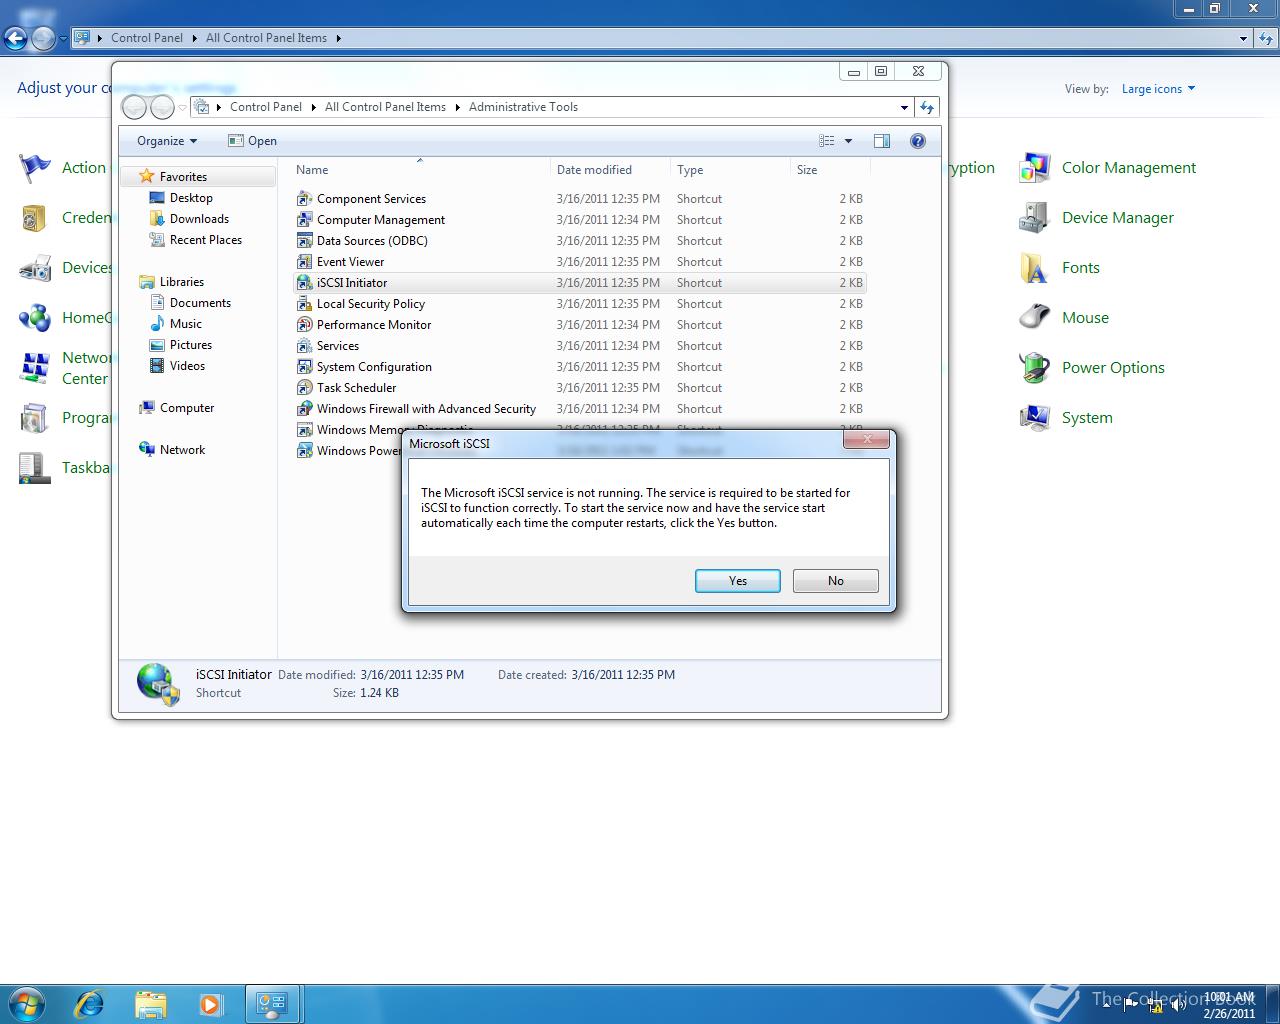Click the Component Services shortcut icon

point(304,199)
